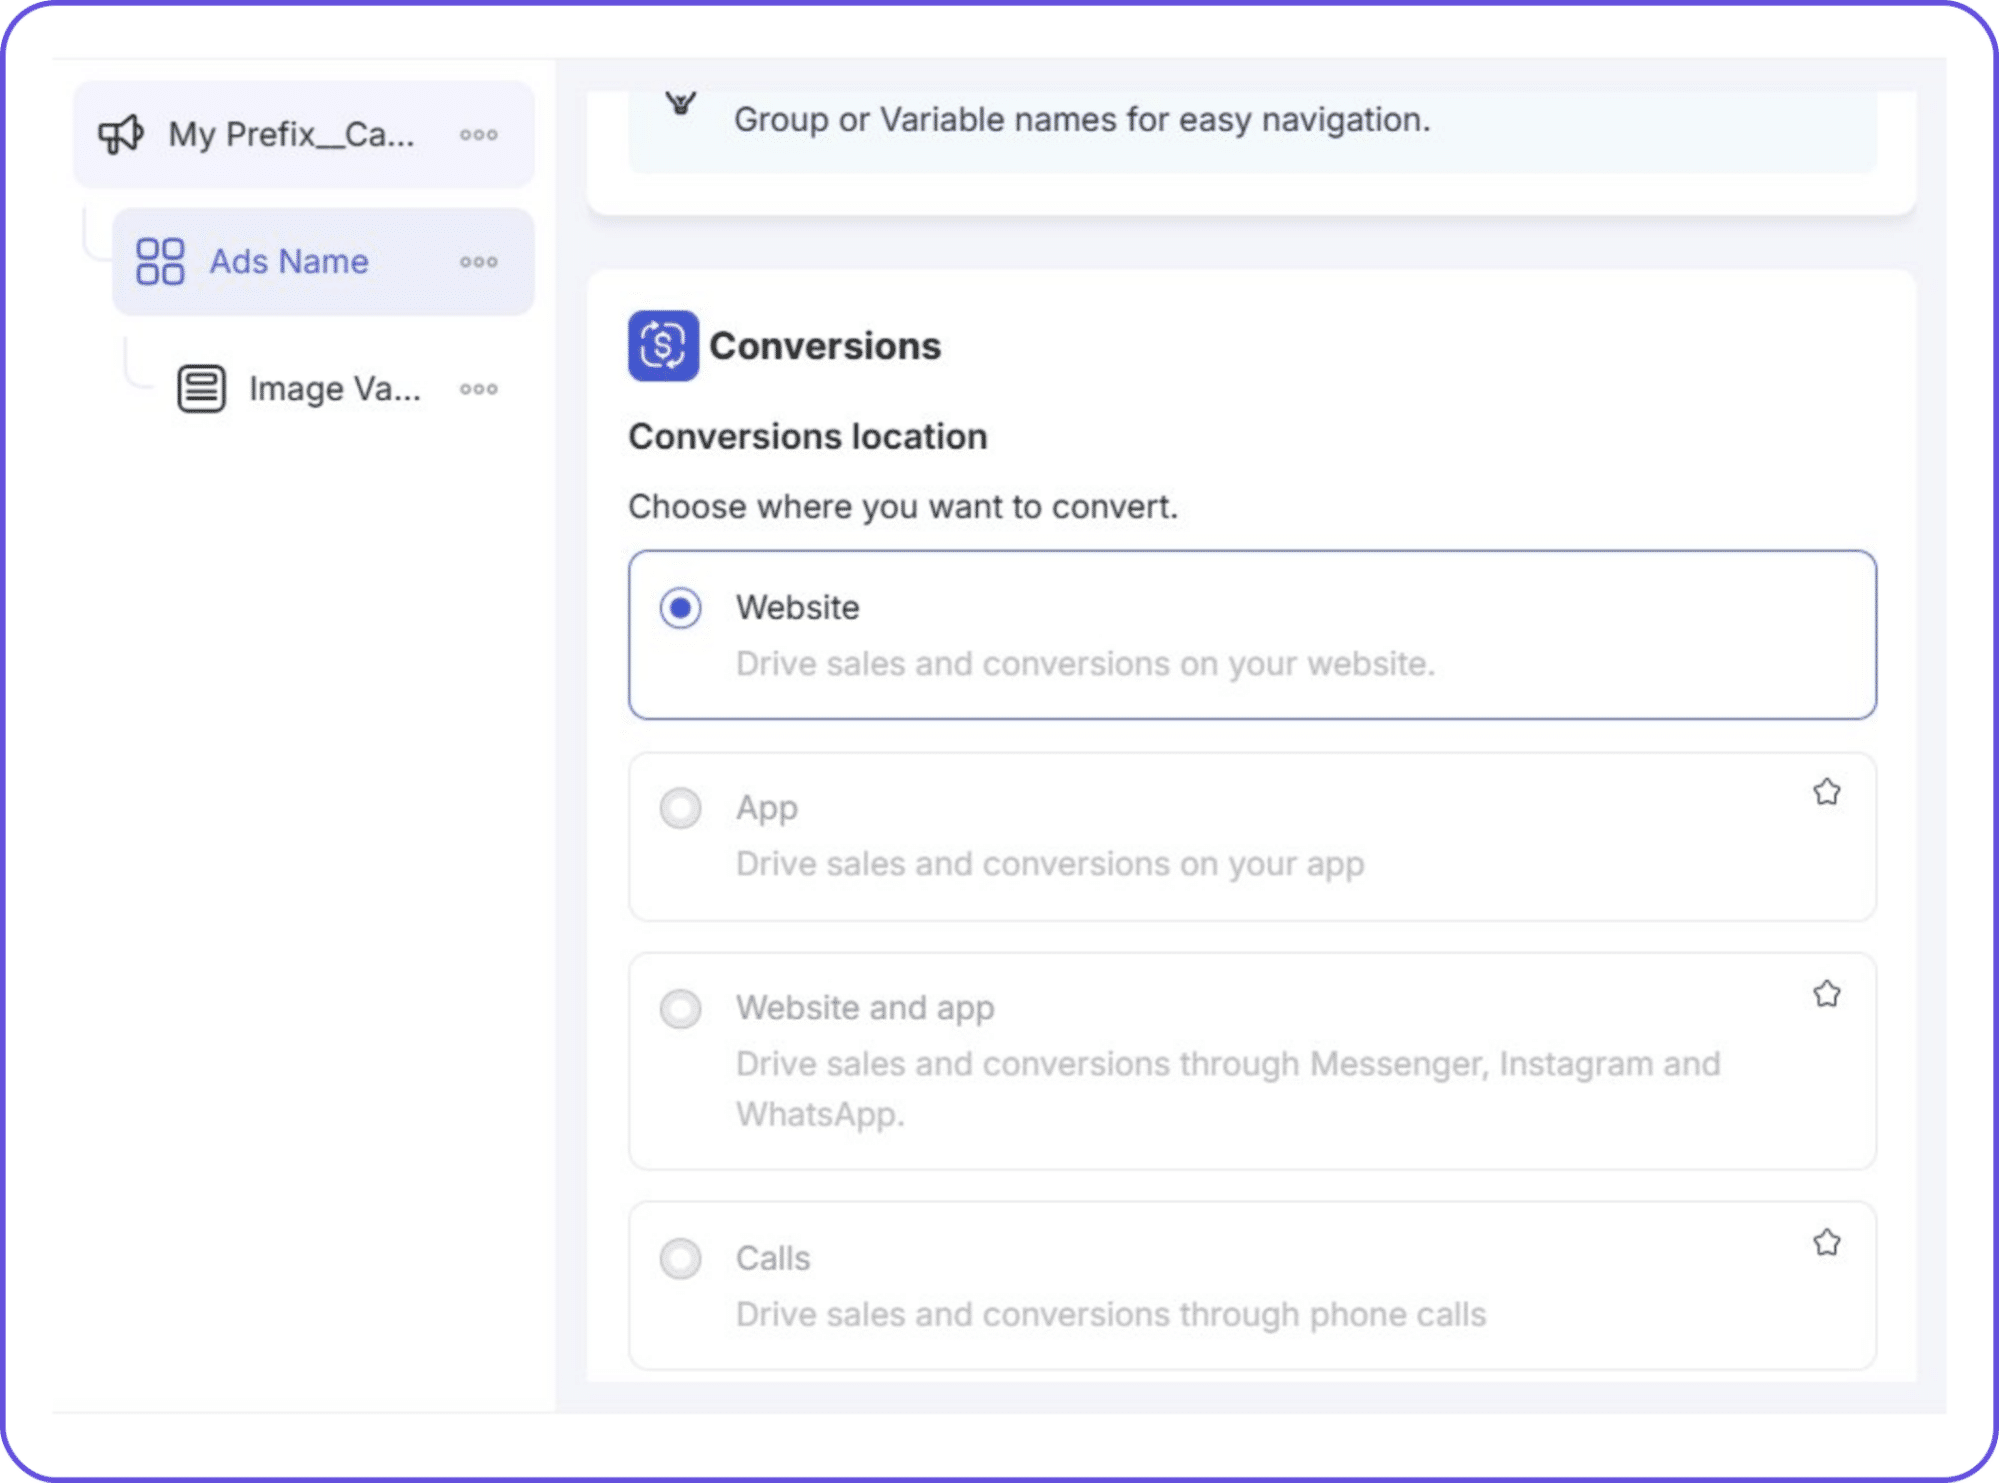Select the Website and app radio button
Screen dimensions: 1999x1483
click(x=680, y=1008)
